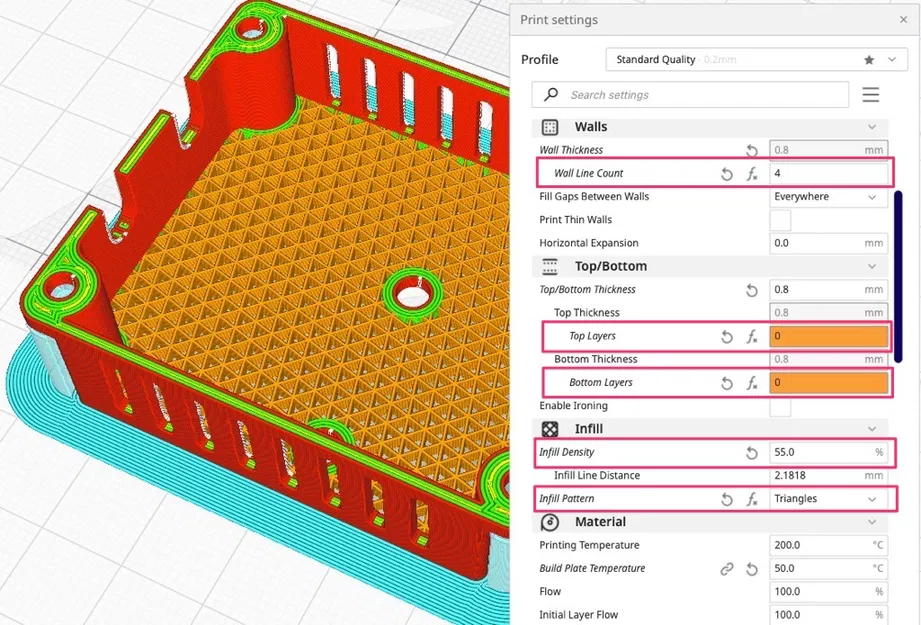Reset the Bottom Layers value
This screenshot has height=625, width=921.
point(727,383)
